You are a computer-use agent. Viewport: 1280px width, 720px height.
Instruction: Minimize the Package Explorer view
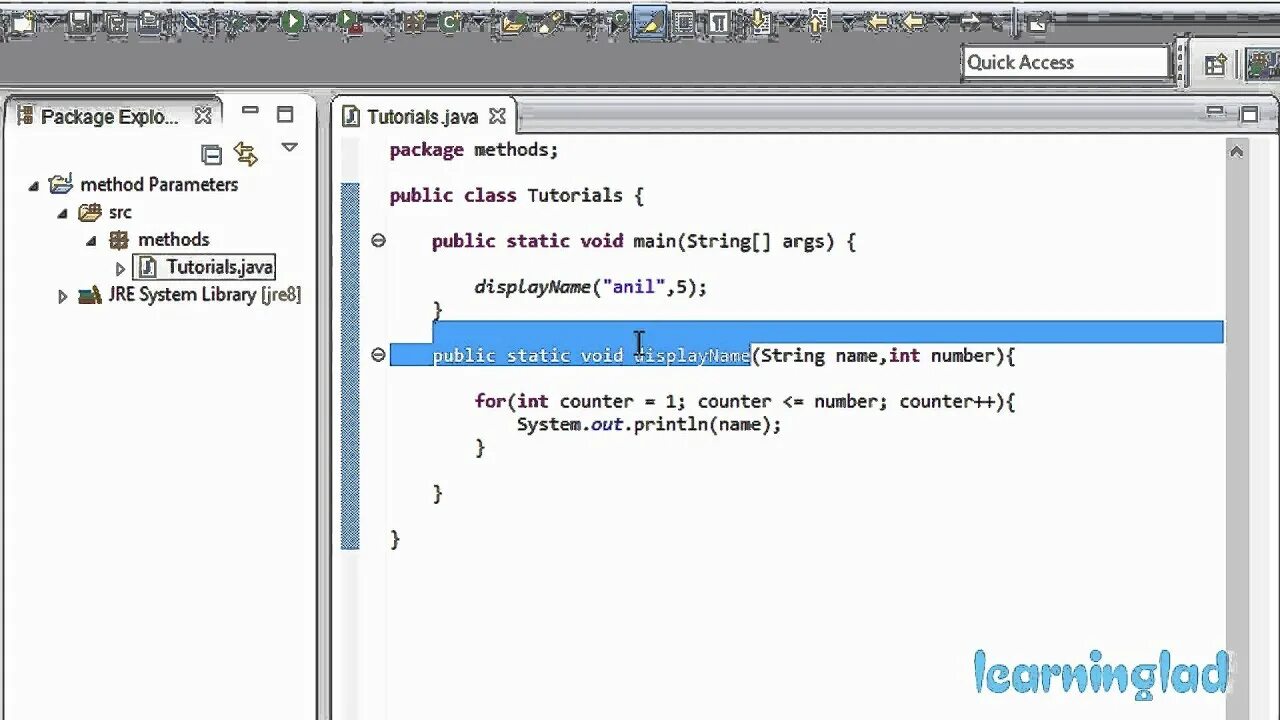[250, 112]
